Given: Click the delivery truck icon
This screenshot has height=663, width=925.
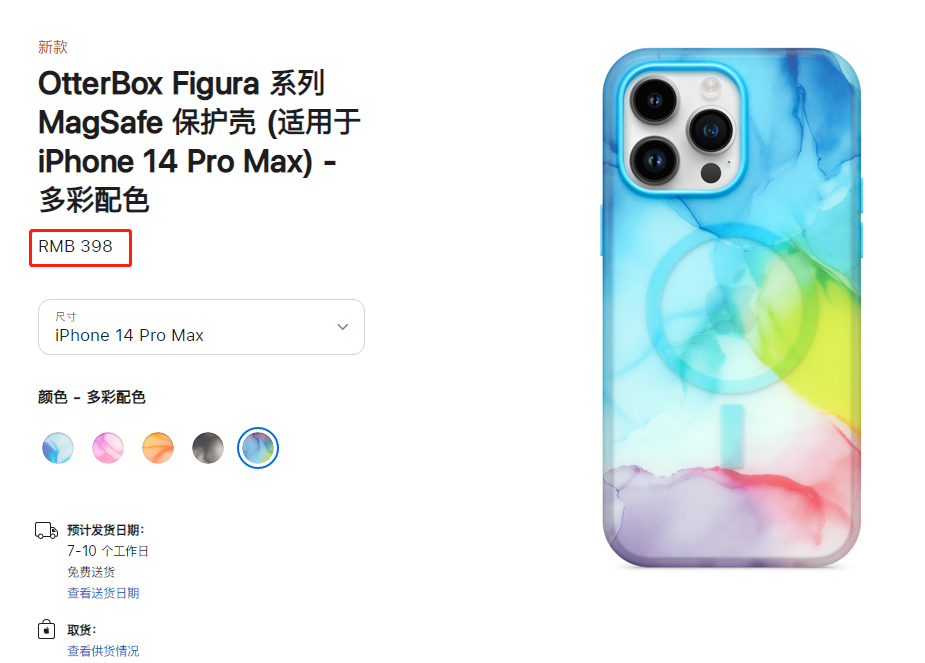Looking at the screenshot, I should tap(47, 530).
